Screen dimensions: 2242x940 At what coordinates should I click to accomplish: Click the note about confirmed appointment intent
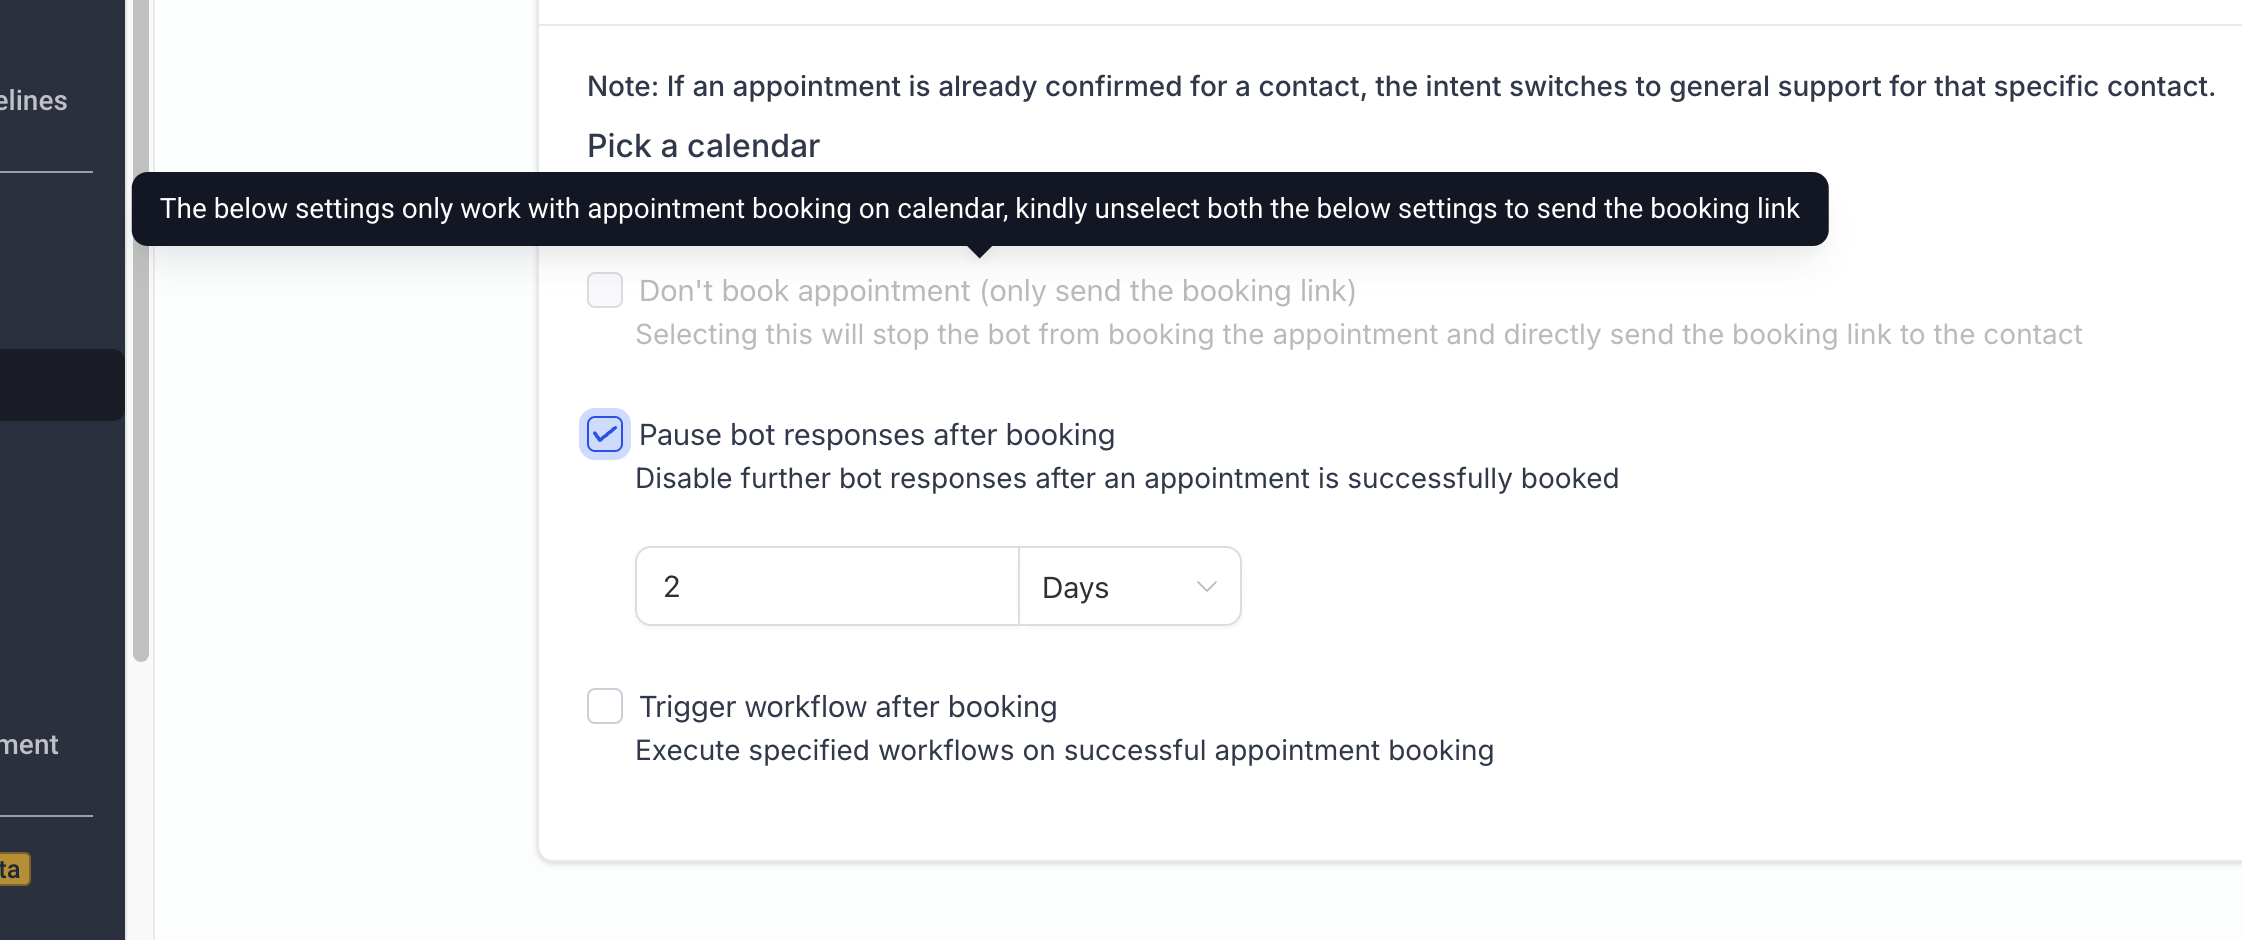pos(1401,86)
